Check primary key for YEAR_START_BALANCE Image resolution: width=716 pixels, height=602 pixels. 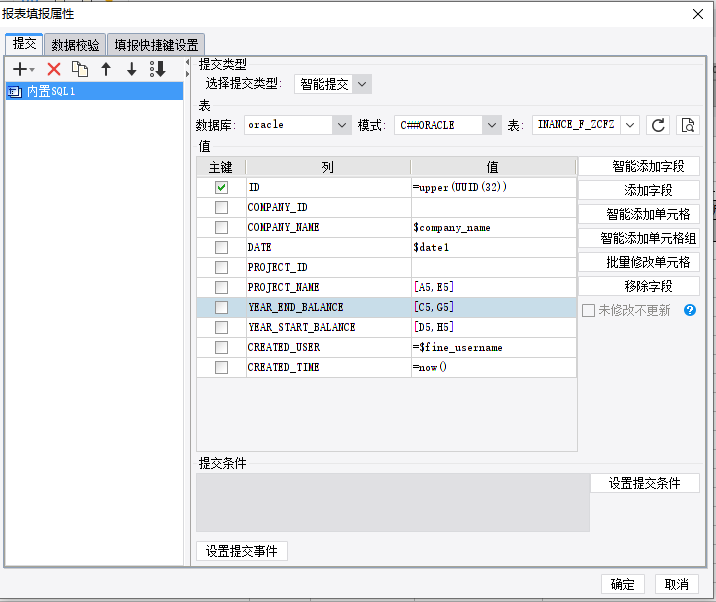tap(221, 327)
